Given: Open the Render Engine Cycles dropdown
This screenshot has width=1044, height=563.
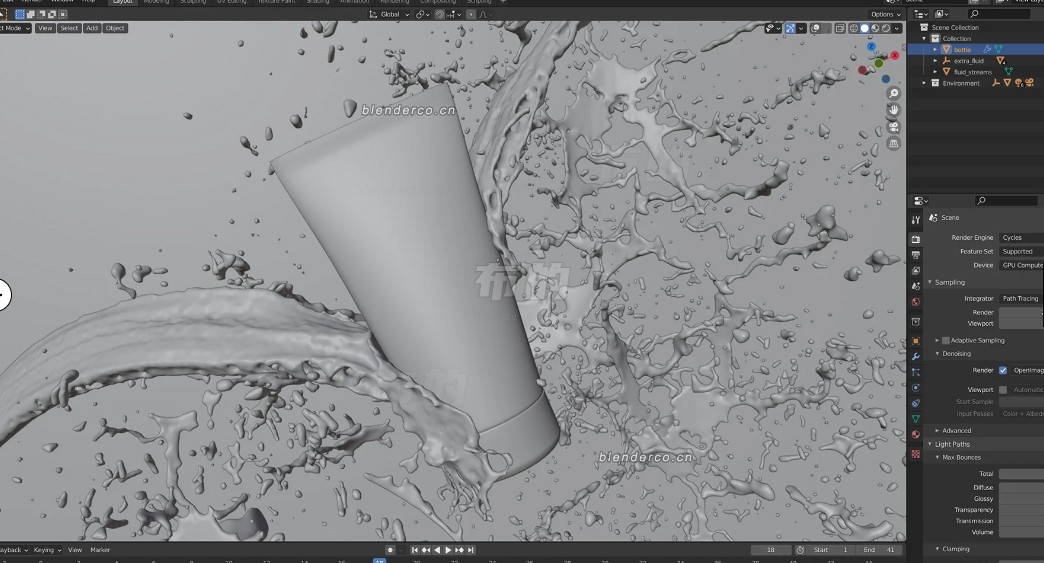Looking at the screenshot, I should tap(1021, 238).
